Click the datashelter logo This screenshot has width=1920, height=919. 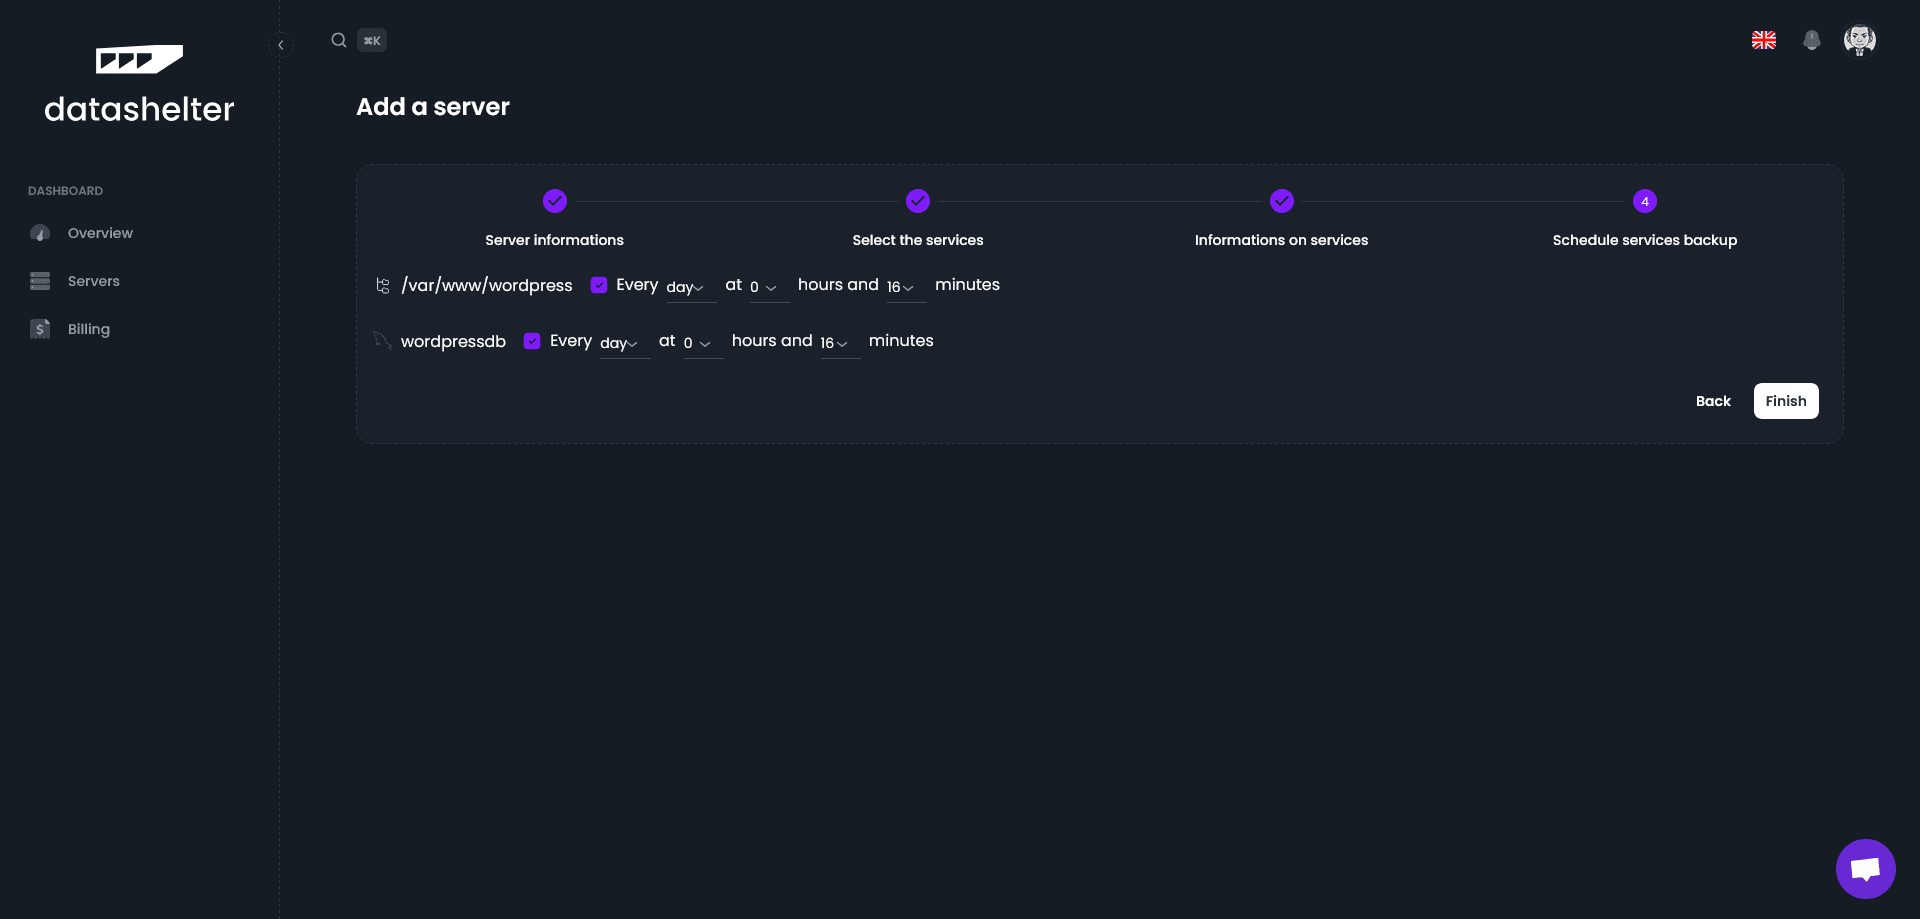click(139, 85)
